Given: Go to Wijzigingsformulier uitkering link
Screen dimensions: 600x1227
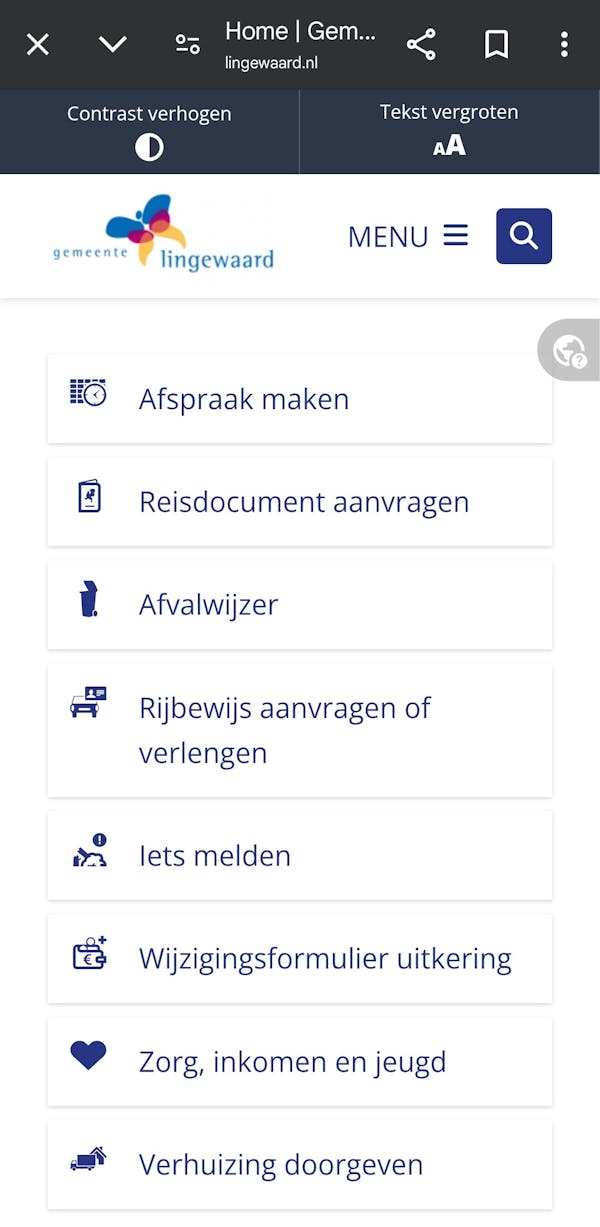Looking at the screenshot, I should [325, 959].
